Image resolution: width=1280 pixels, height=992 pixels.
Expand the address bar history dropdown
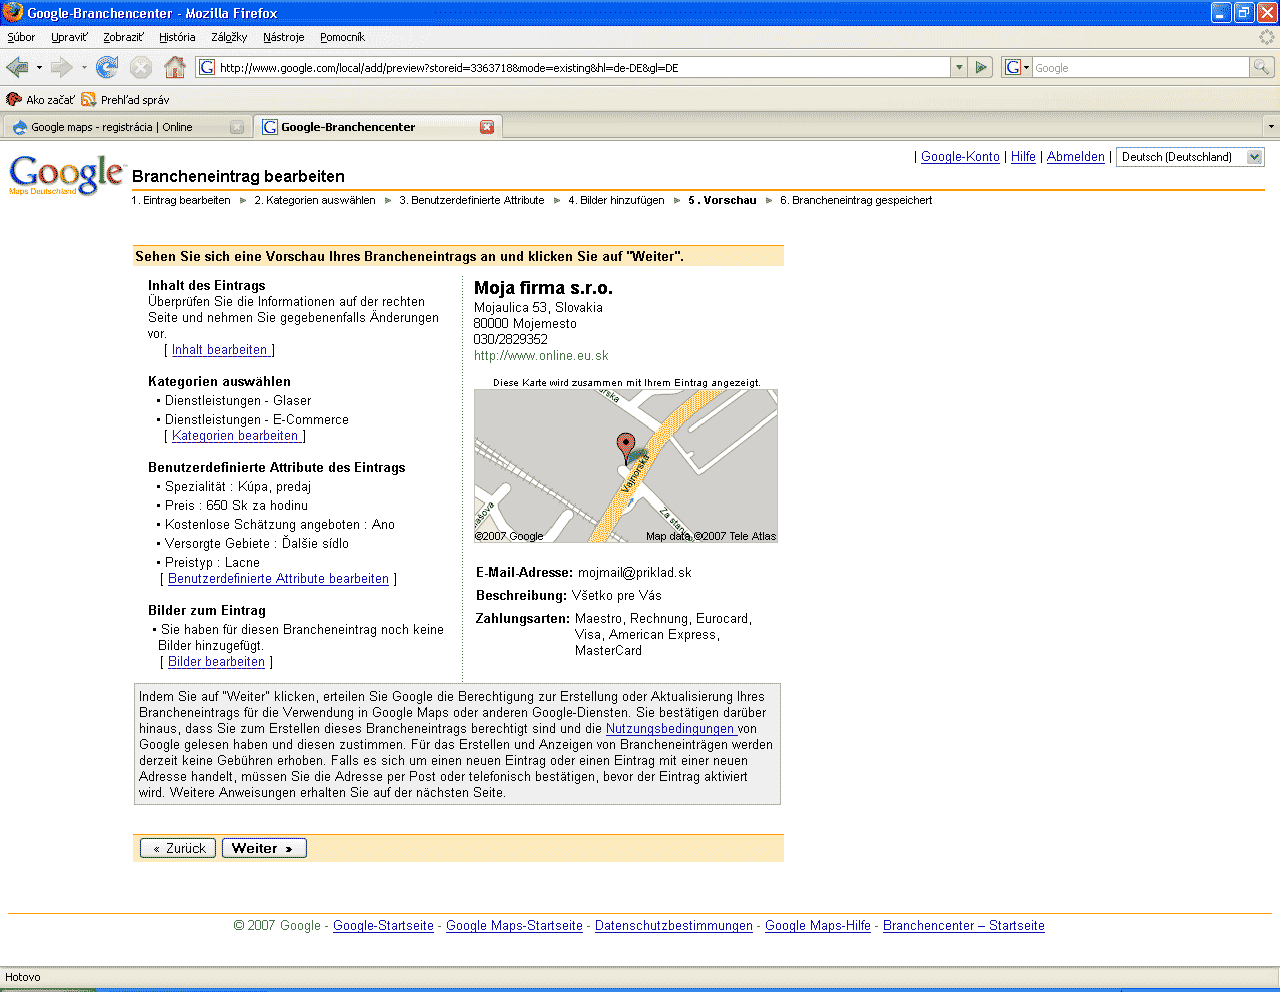coord(959,67)
